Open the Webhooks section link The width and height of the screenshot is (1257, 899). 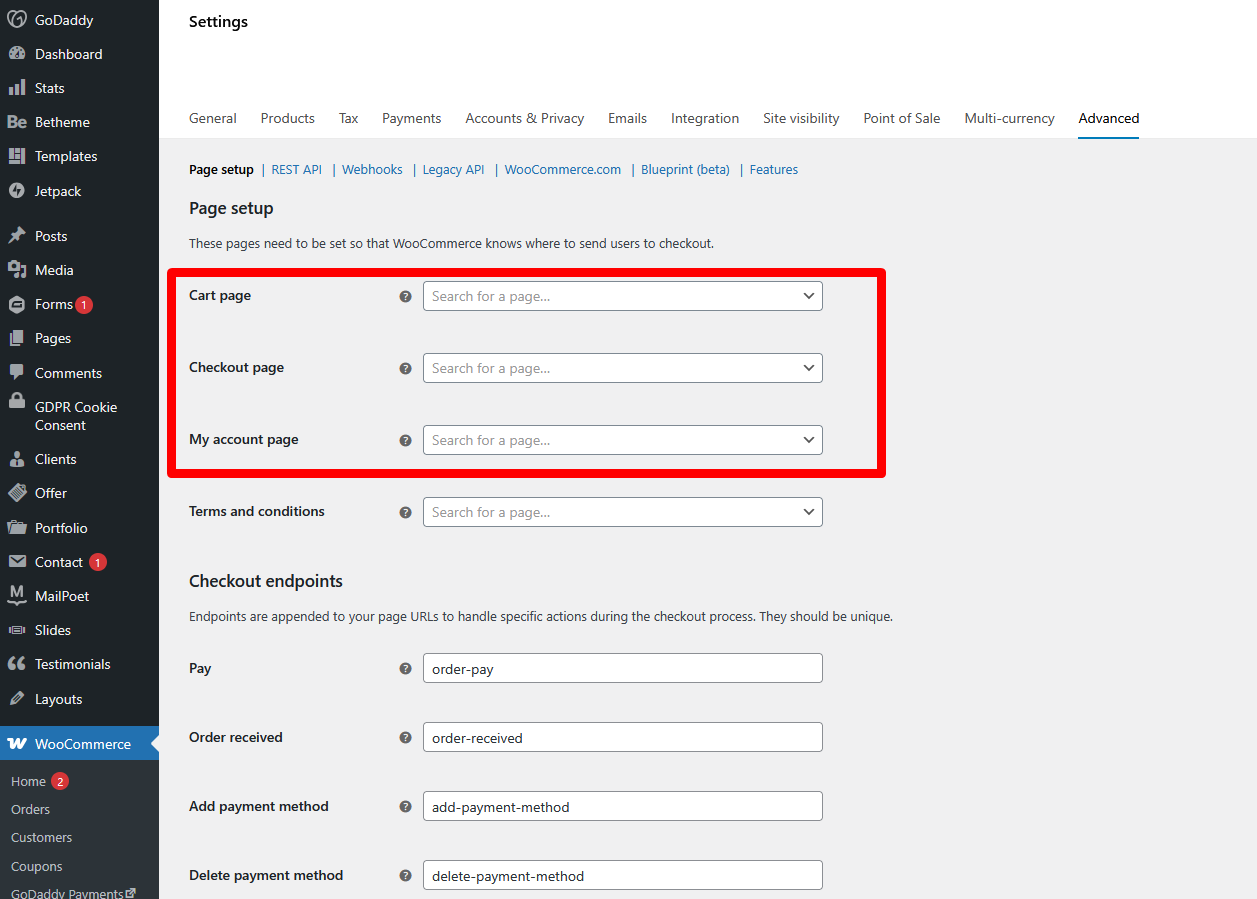point(372,170)
